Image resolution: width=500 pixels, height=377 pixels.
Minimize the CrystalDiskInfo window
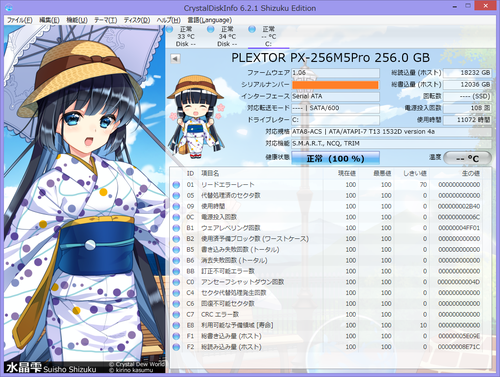(x=455, y=7)
